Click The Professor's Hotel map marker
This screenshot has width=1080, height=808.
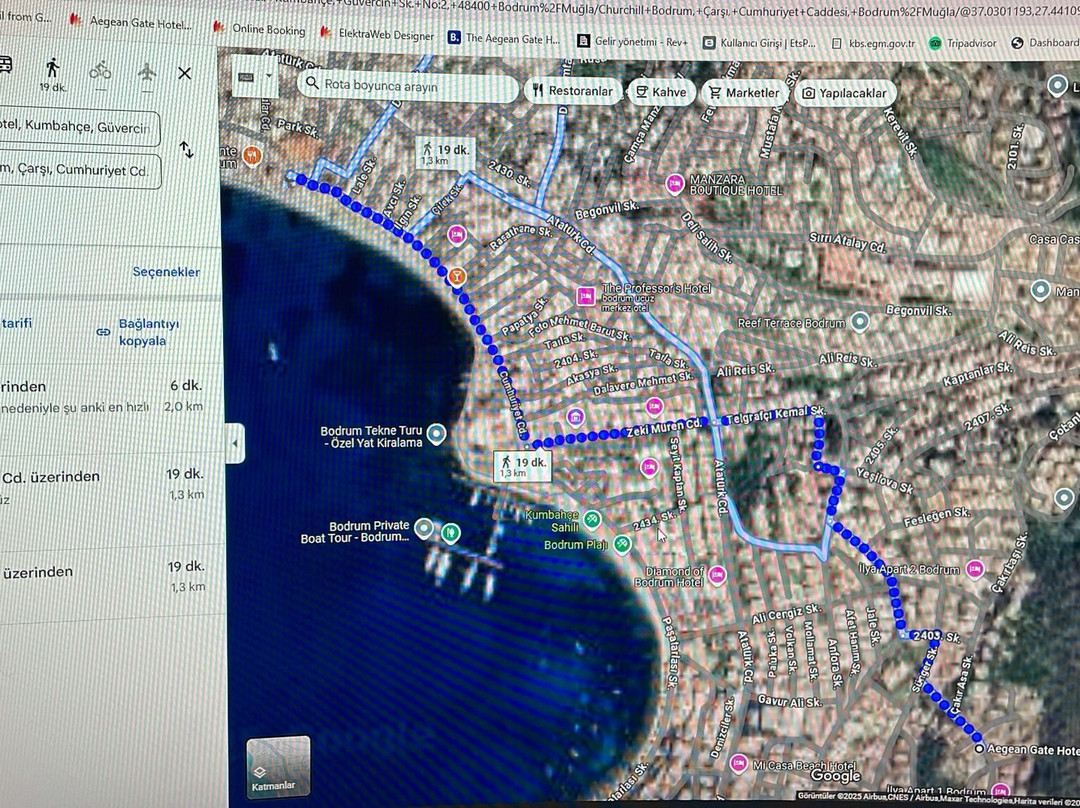tap(586, 296)
